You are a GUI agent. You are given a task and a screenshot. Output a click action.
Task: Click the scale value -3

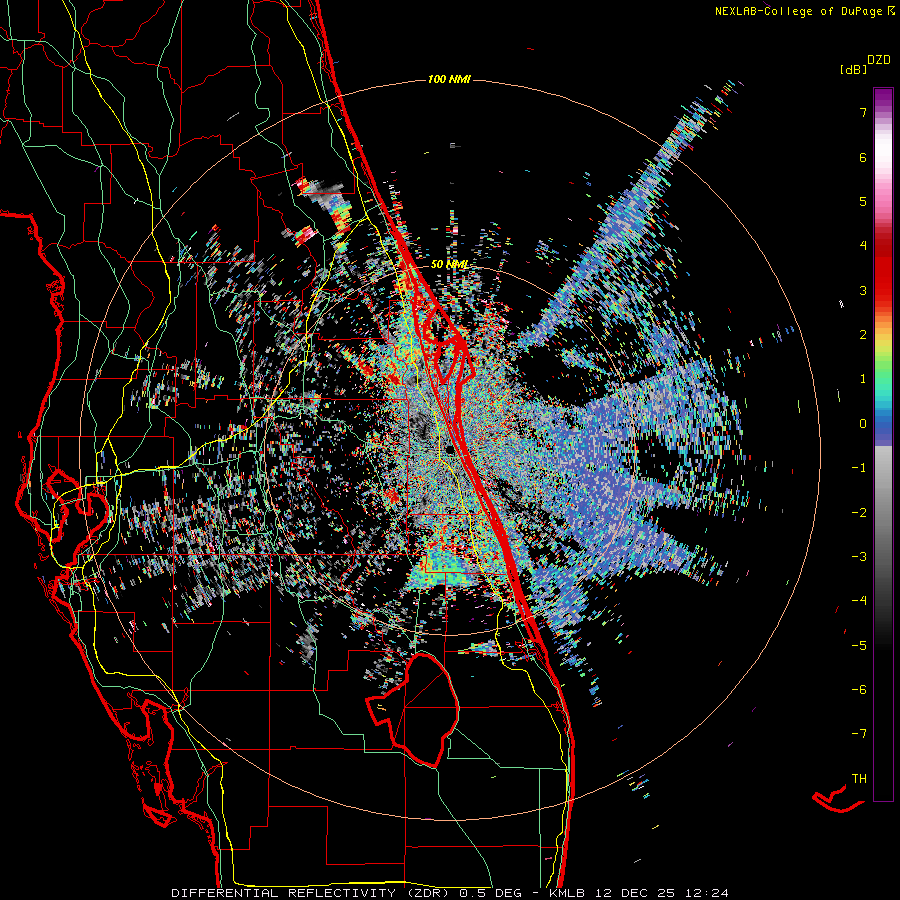click(859, 557)
